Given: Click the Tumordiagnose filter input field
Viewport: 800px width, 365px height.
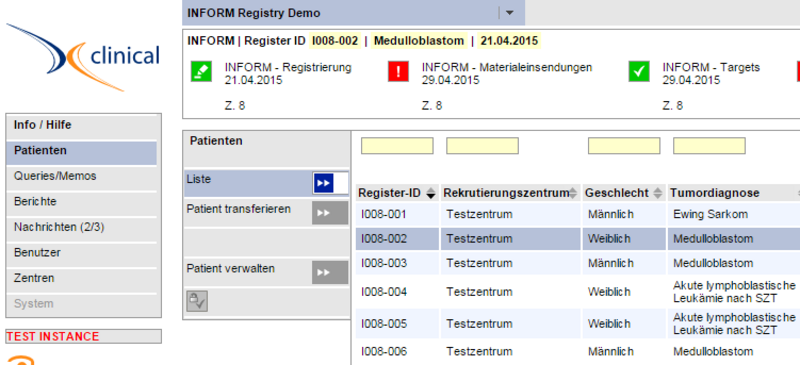Looking at the screenshot, I should [x=709, y=146].
